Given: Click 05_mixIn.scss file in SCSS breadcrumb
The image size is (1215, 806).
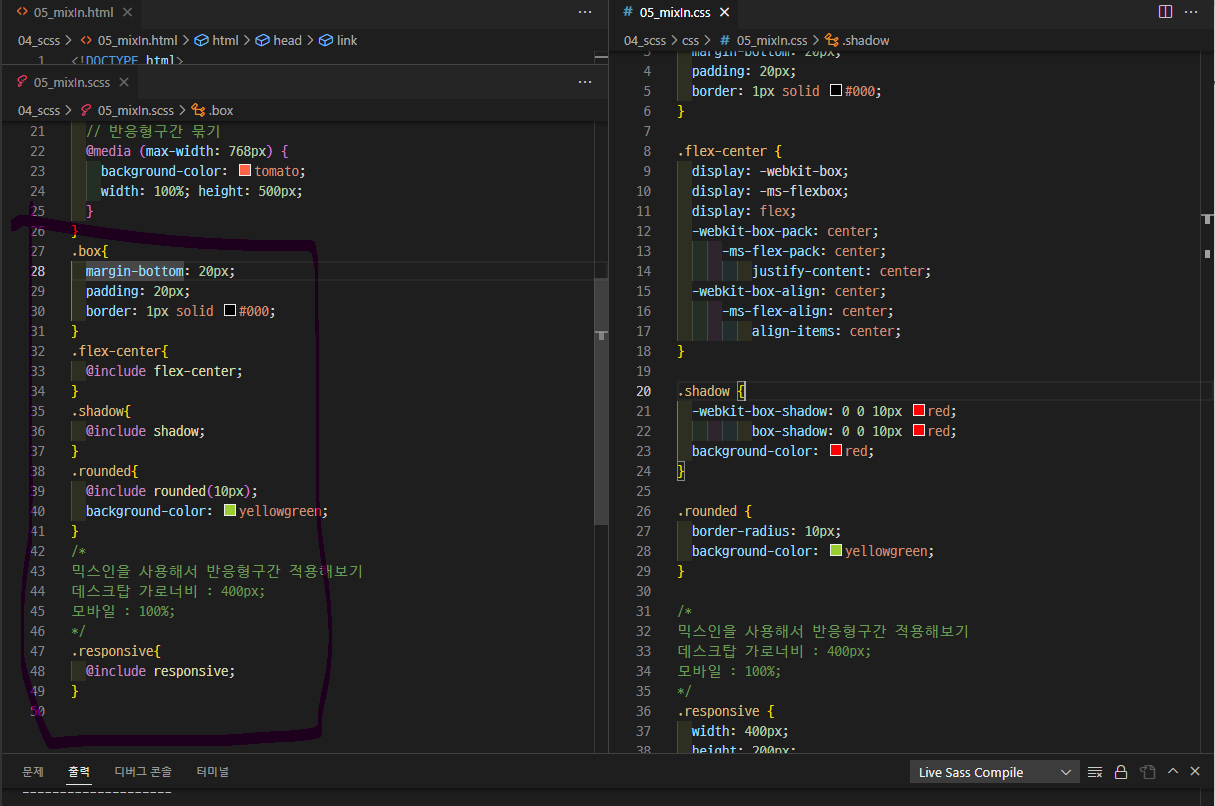Looking at the screenshot, I should (x=127, y=111).
